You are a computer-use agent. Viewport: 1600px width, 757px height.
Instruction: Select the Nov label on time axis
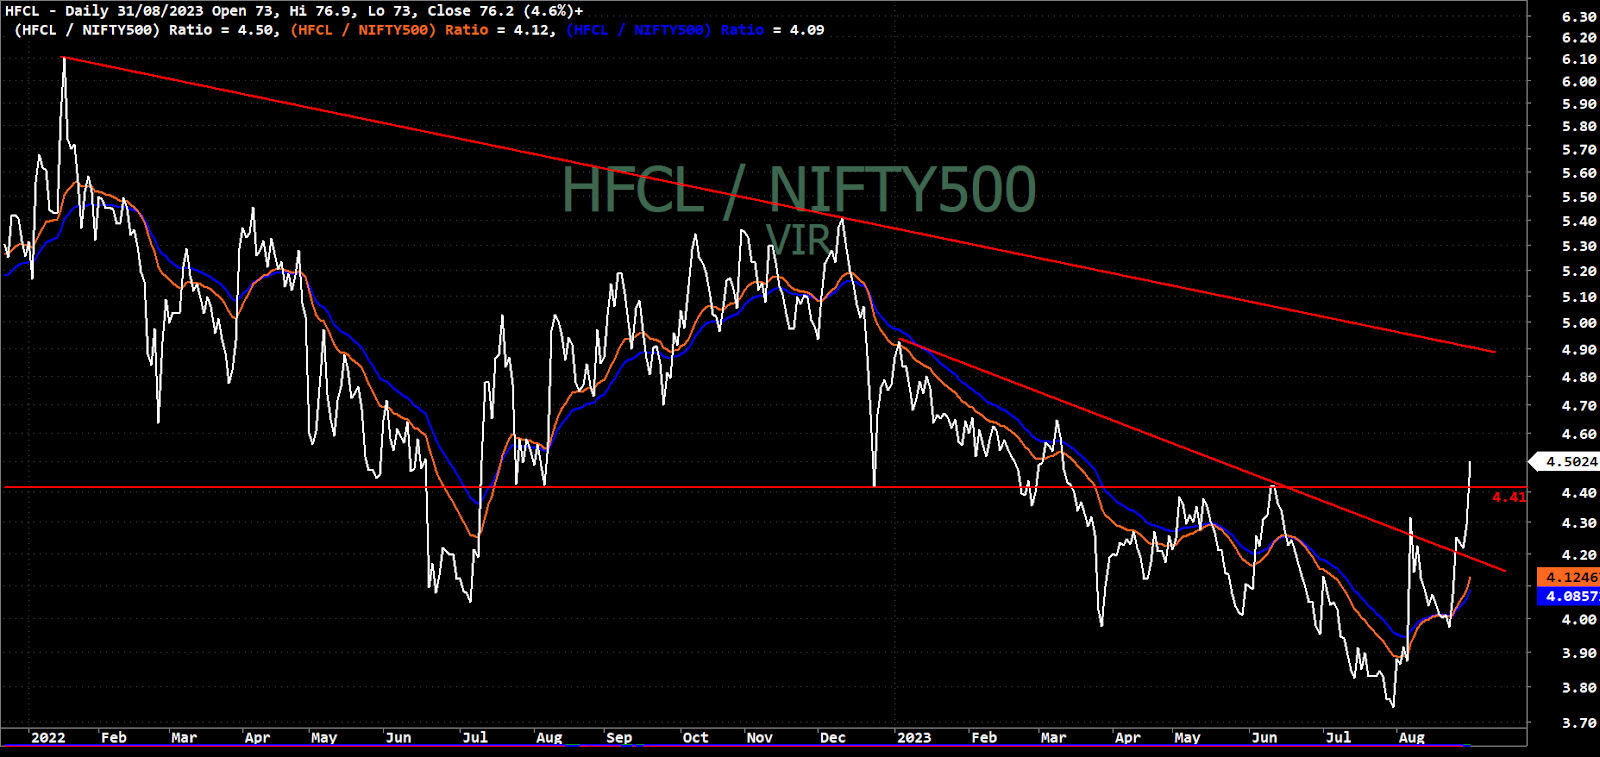coord(760,738)
